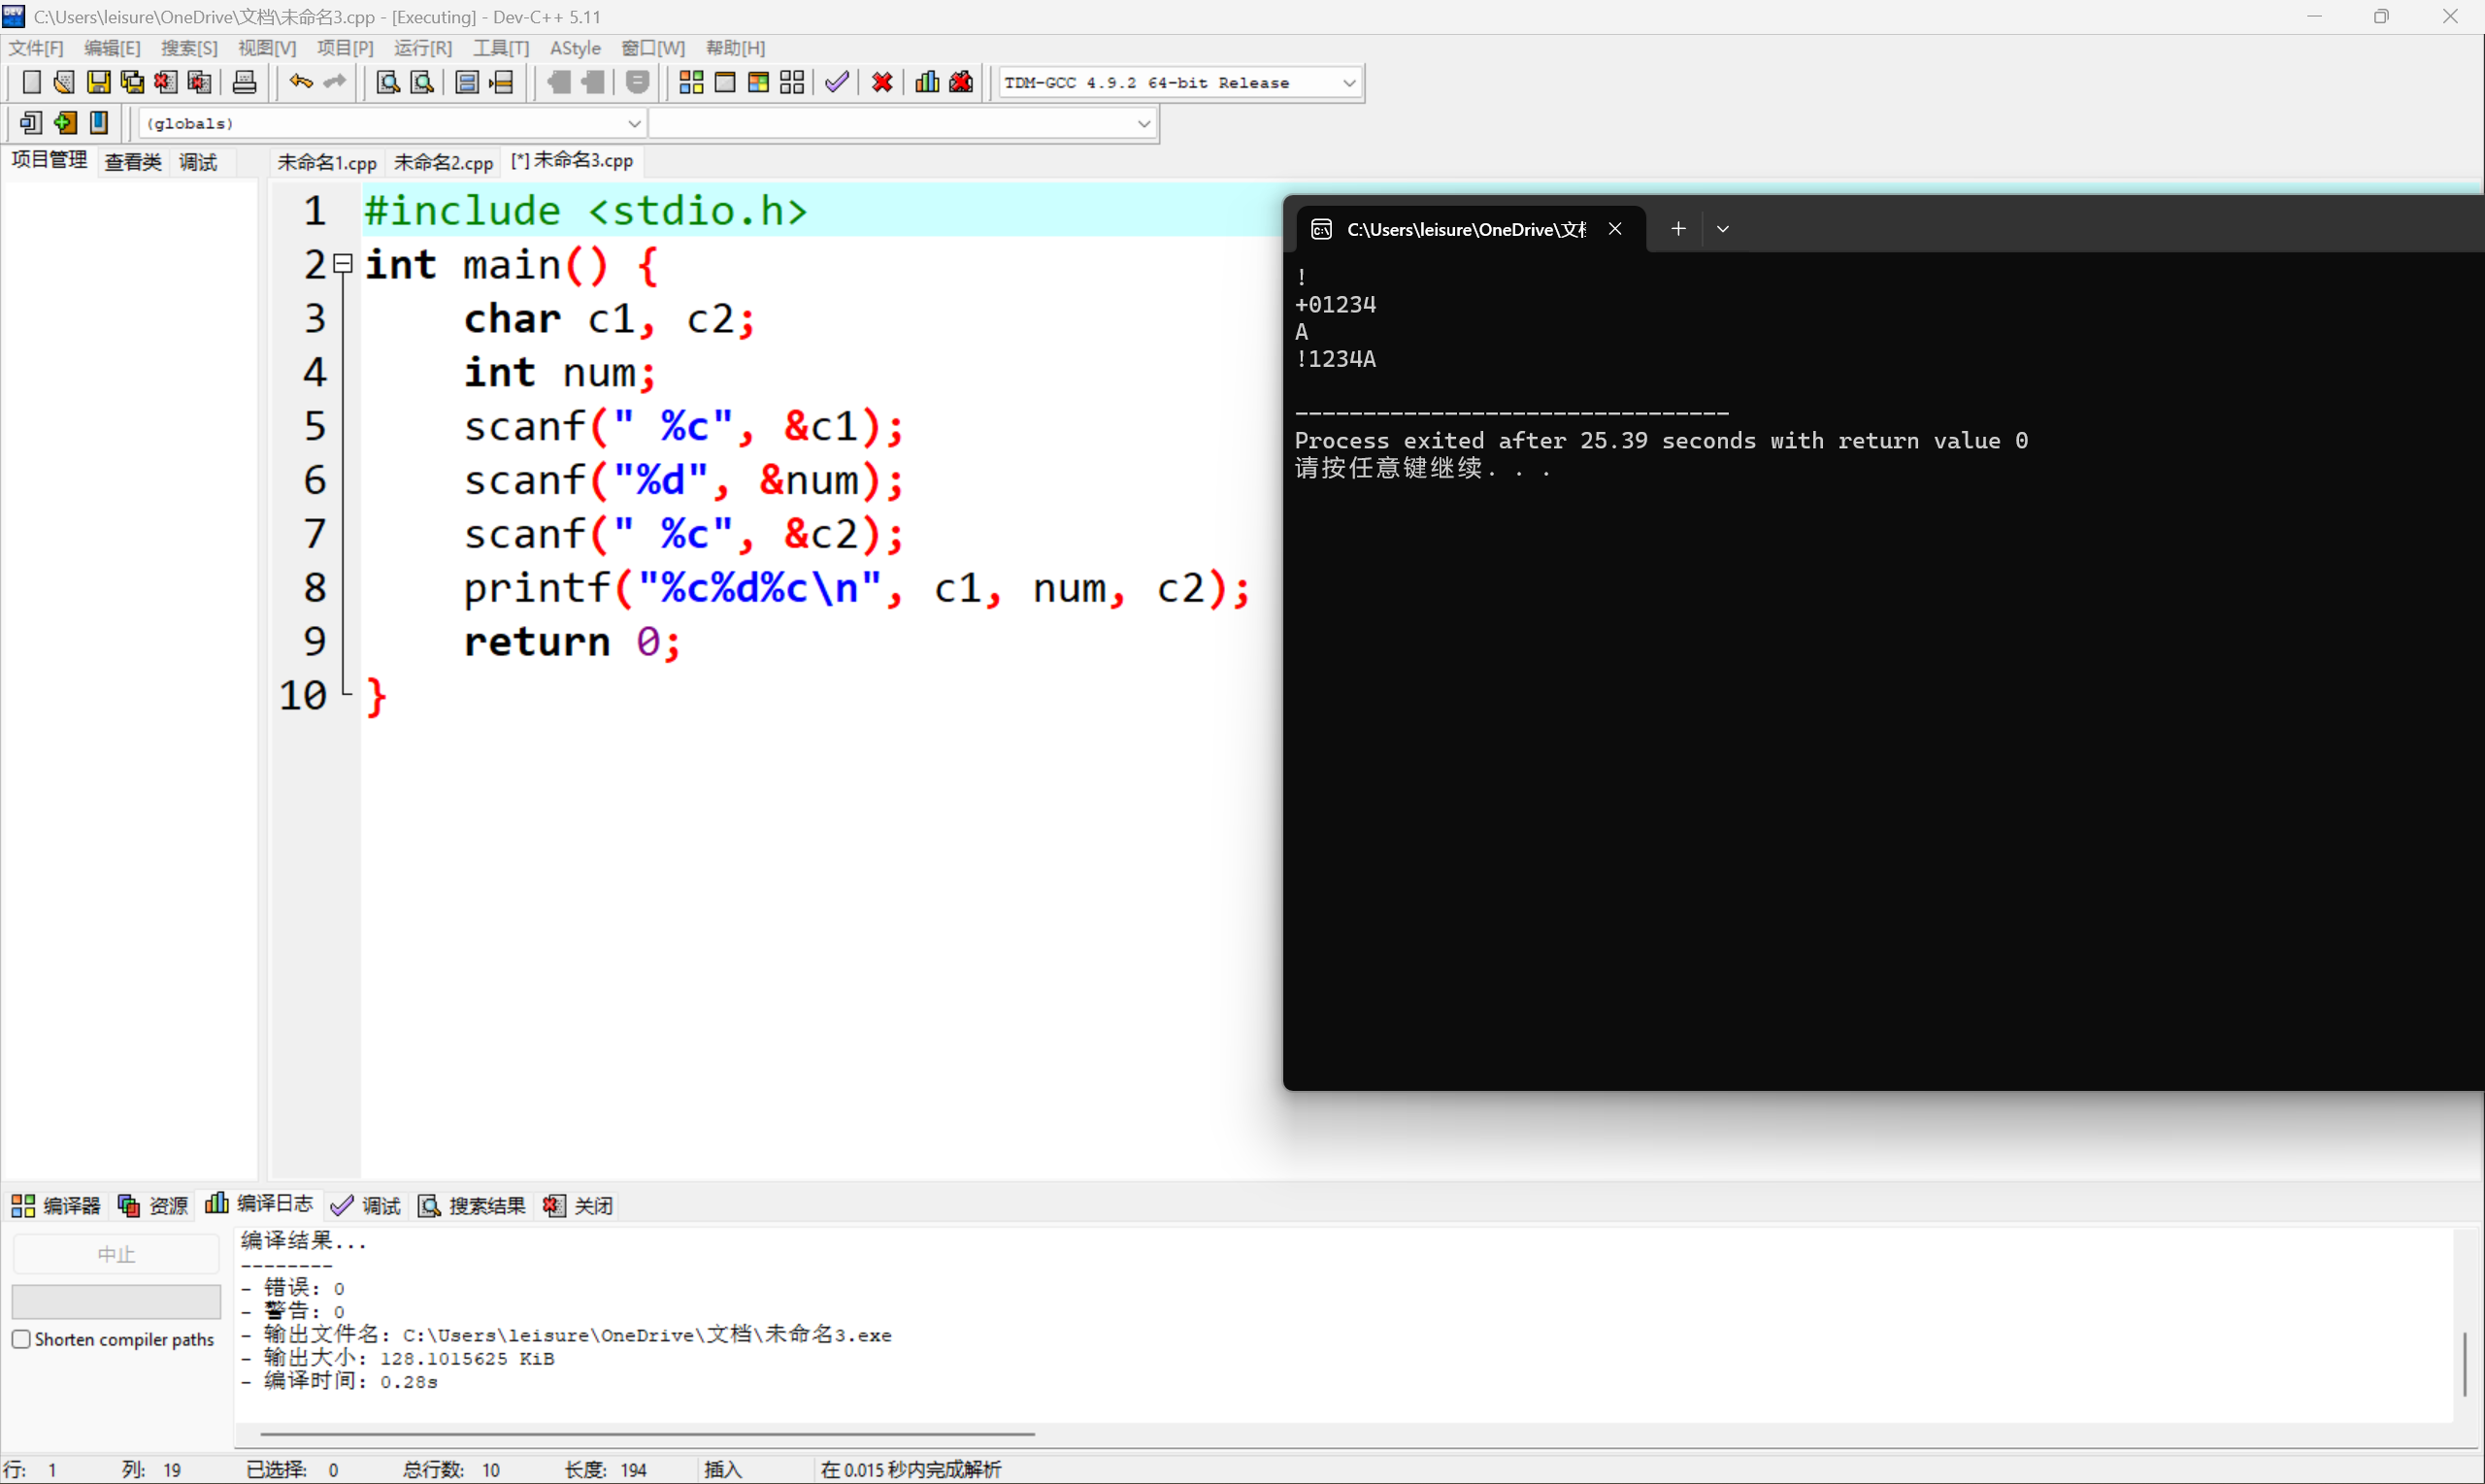This screenshot has width=2485, height=1484.
Task: Open the (globals) class browser dropdown
Action: tap(634, 123)
